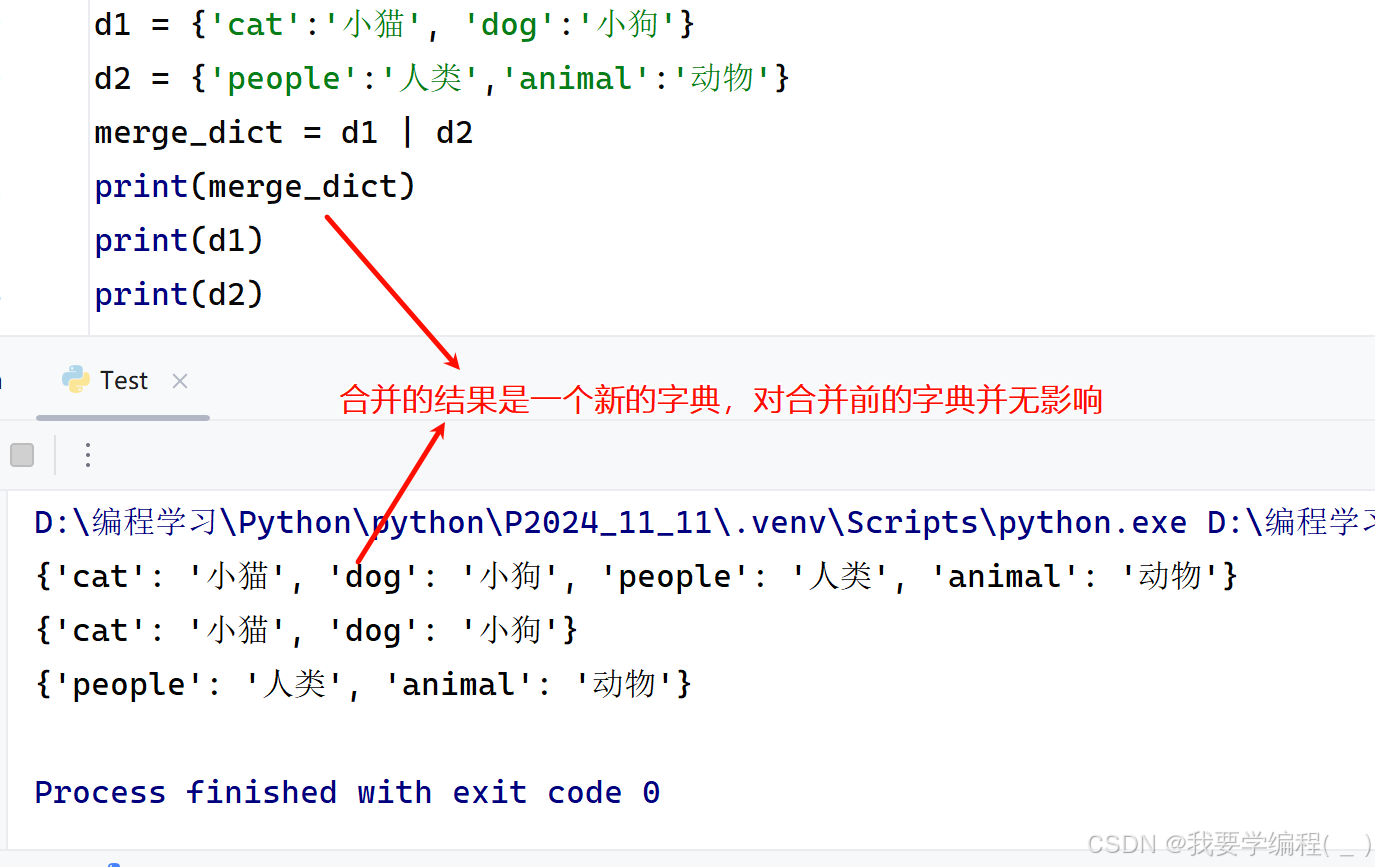
Task: Switch to the Test run tab
Action: coord(124,381)
